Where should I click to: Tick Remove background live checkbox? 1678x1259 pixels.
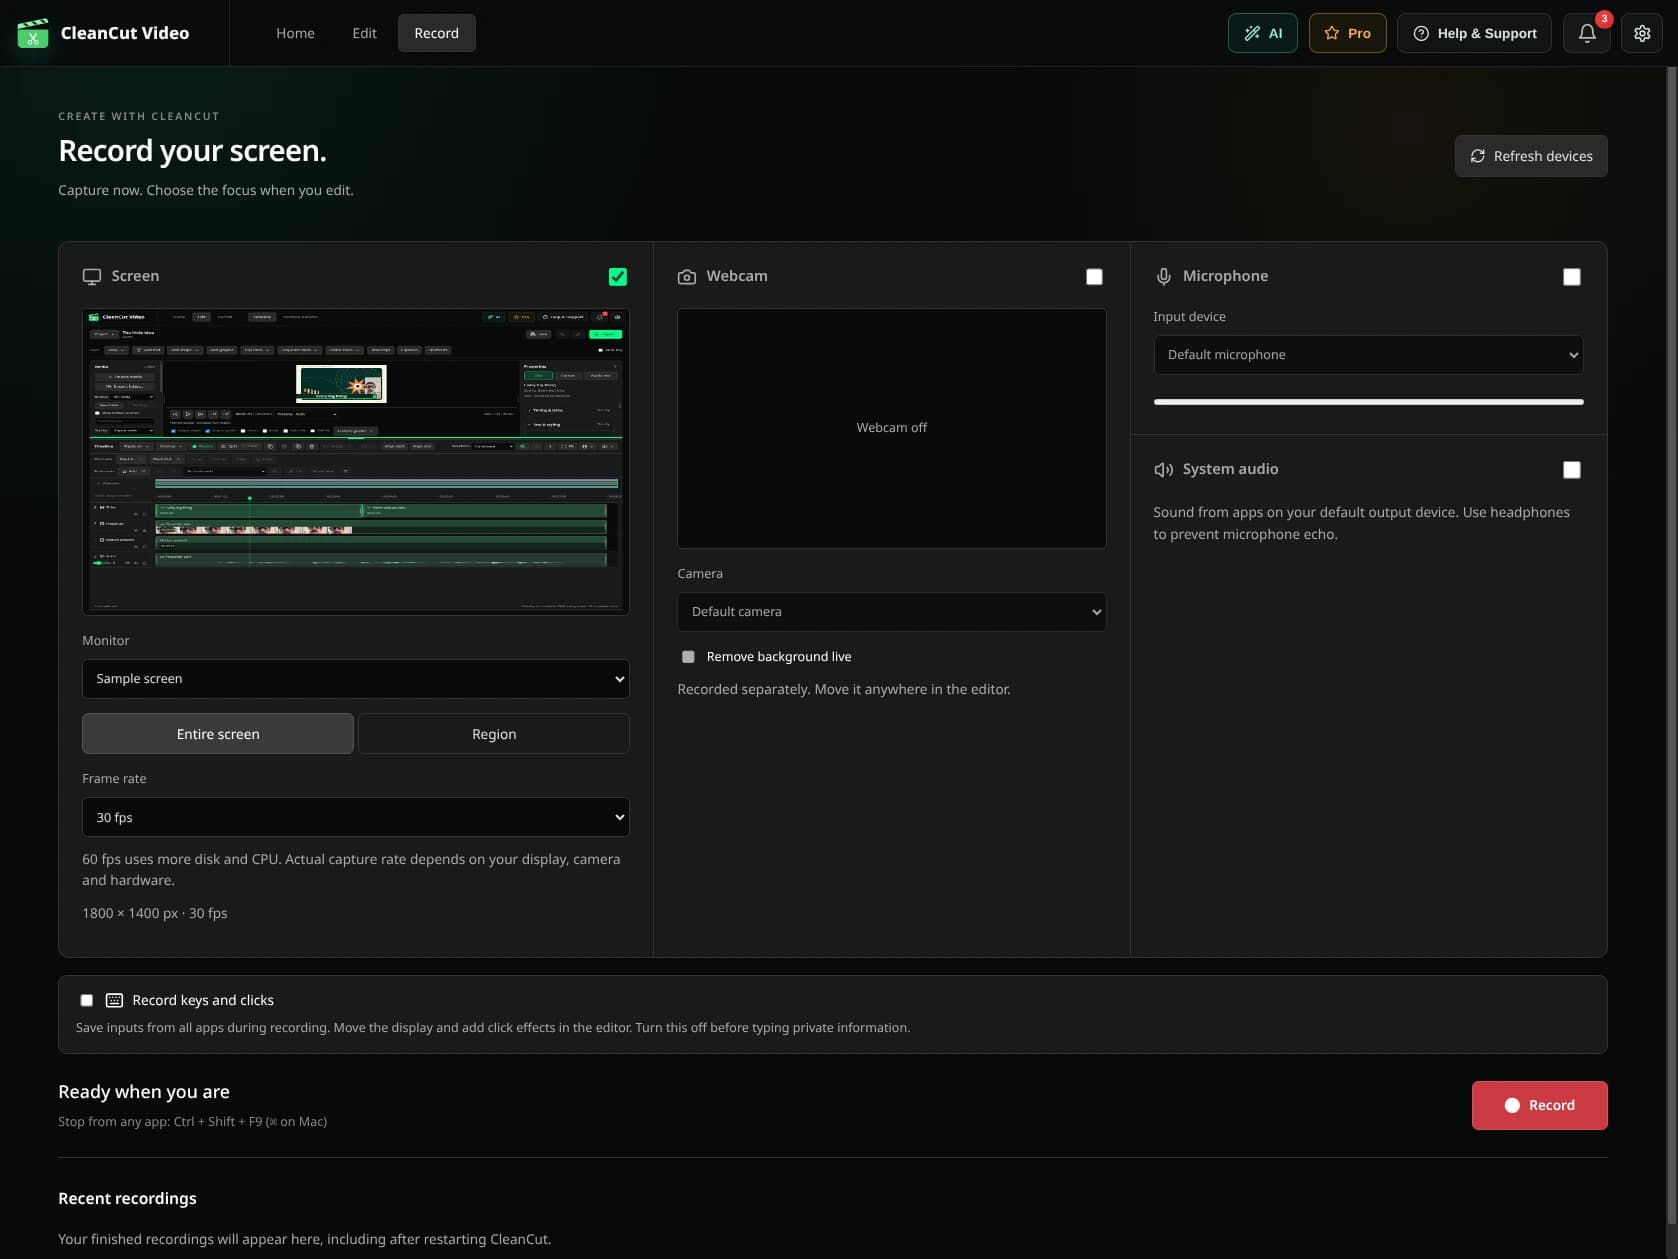pyautogui.click(x=688, y=657)
